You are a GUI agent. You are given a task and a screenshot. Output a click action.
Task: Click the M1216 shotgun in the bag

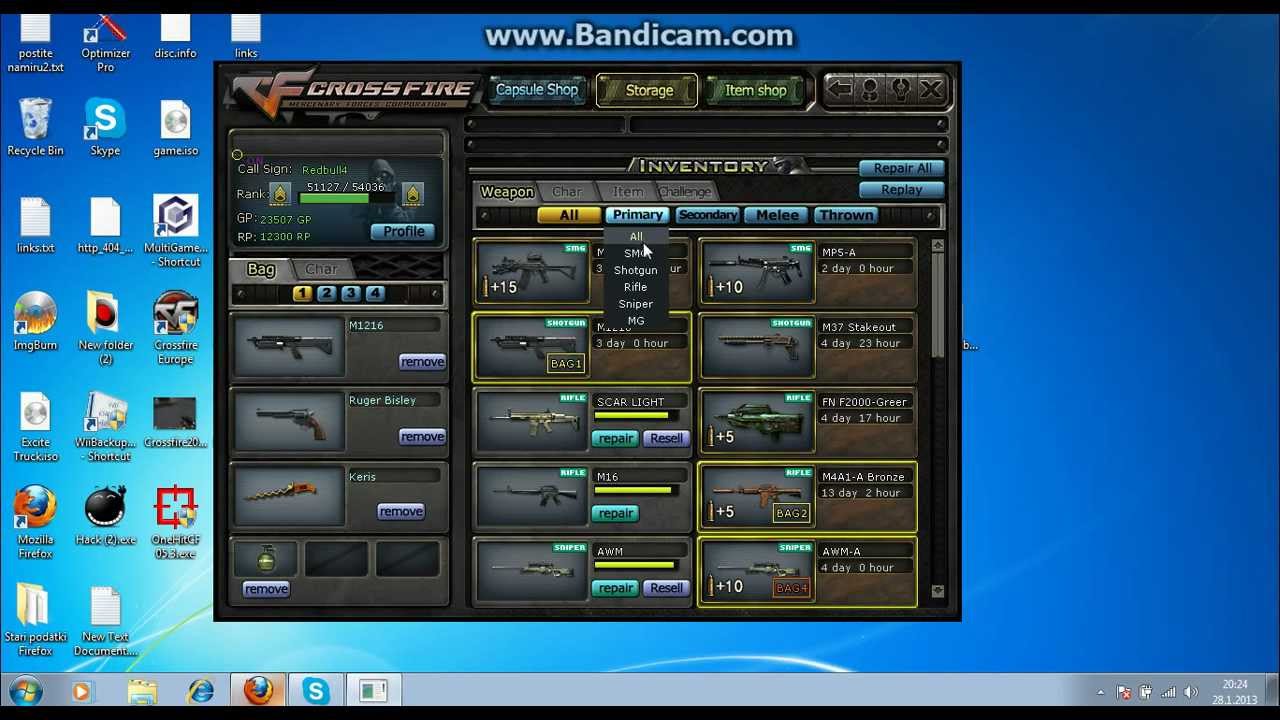[289, 346]
